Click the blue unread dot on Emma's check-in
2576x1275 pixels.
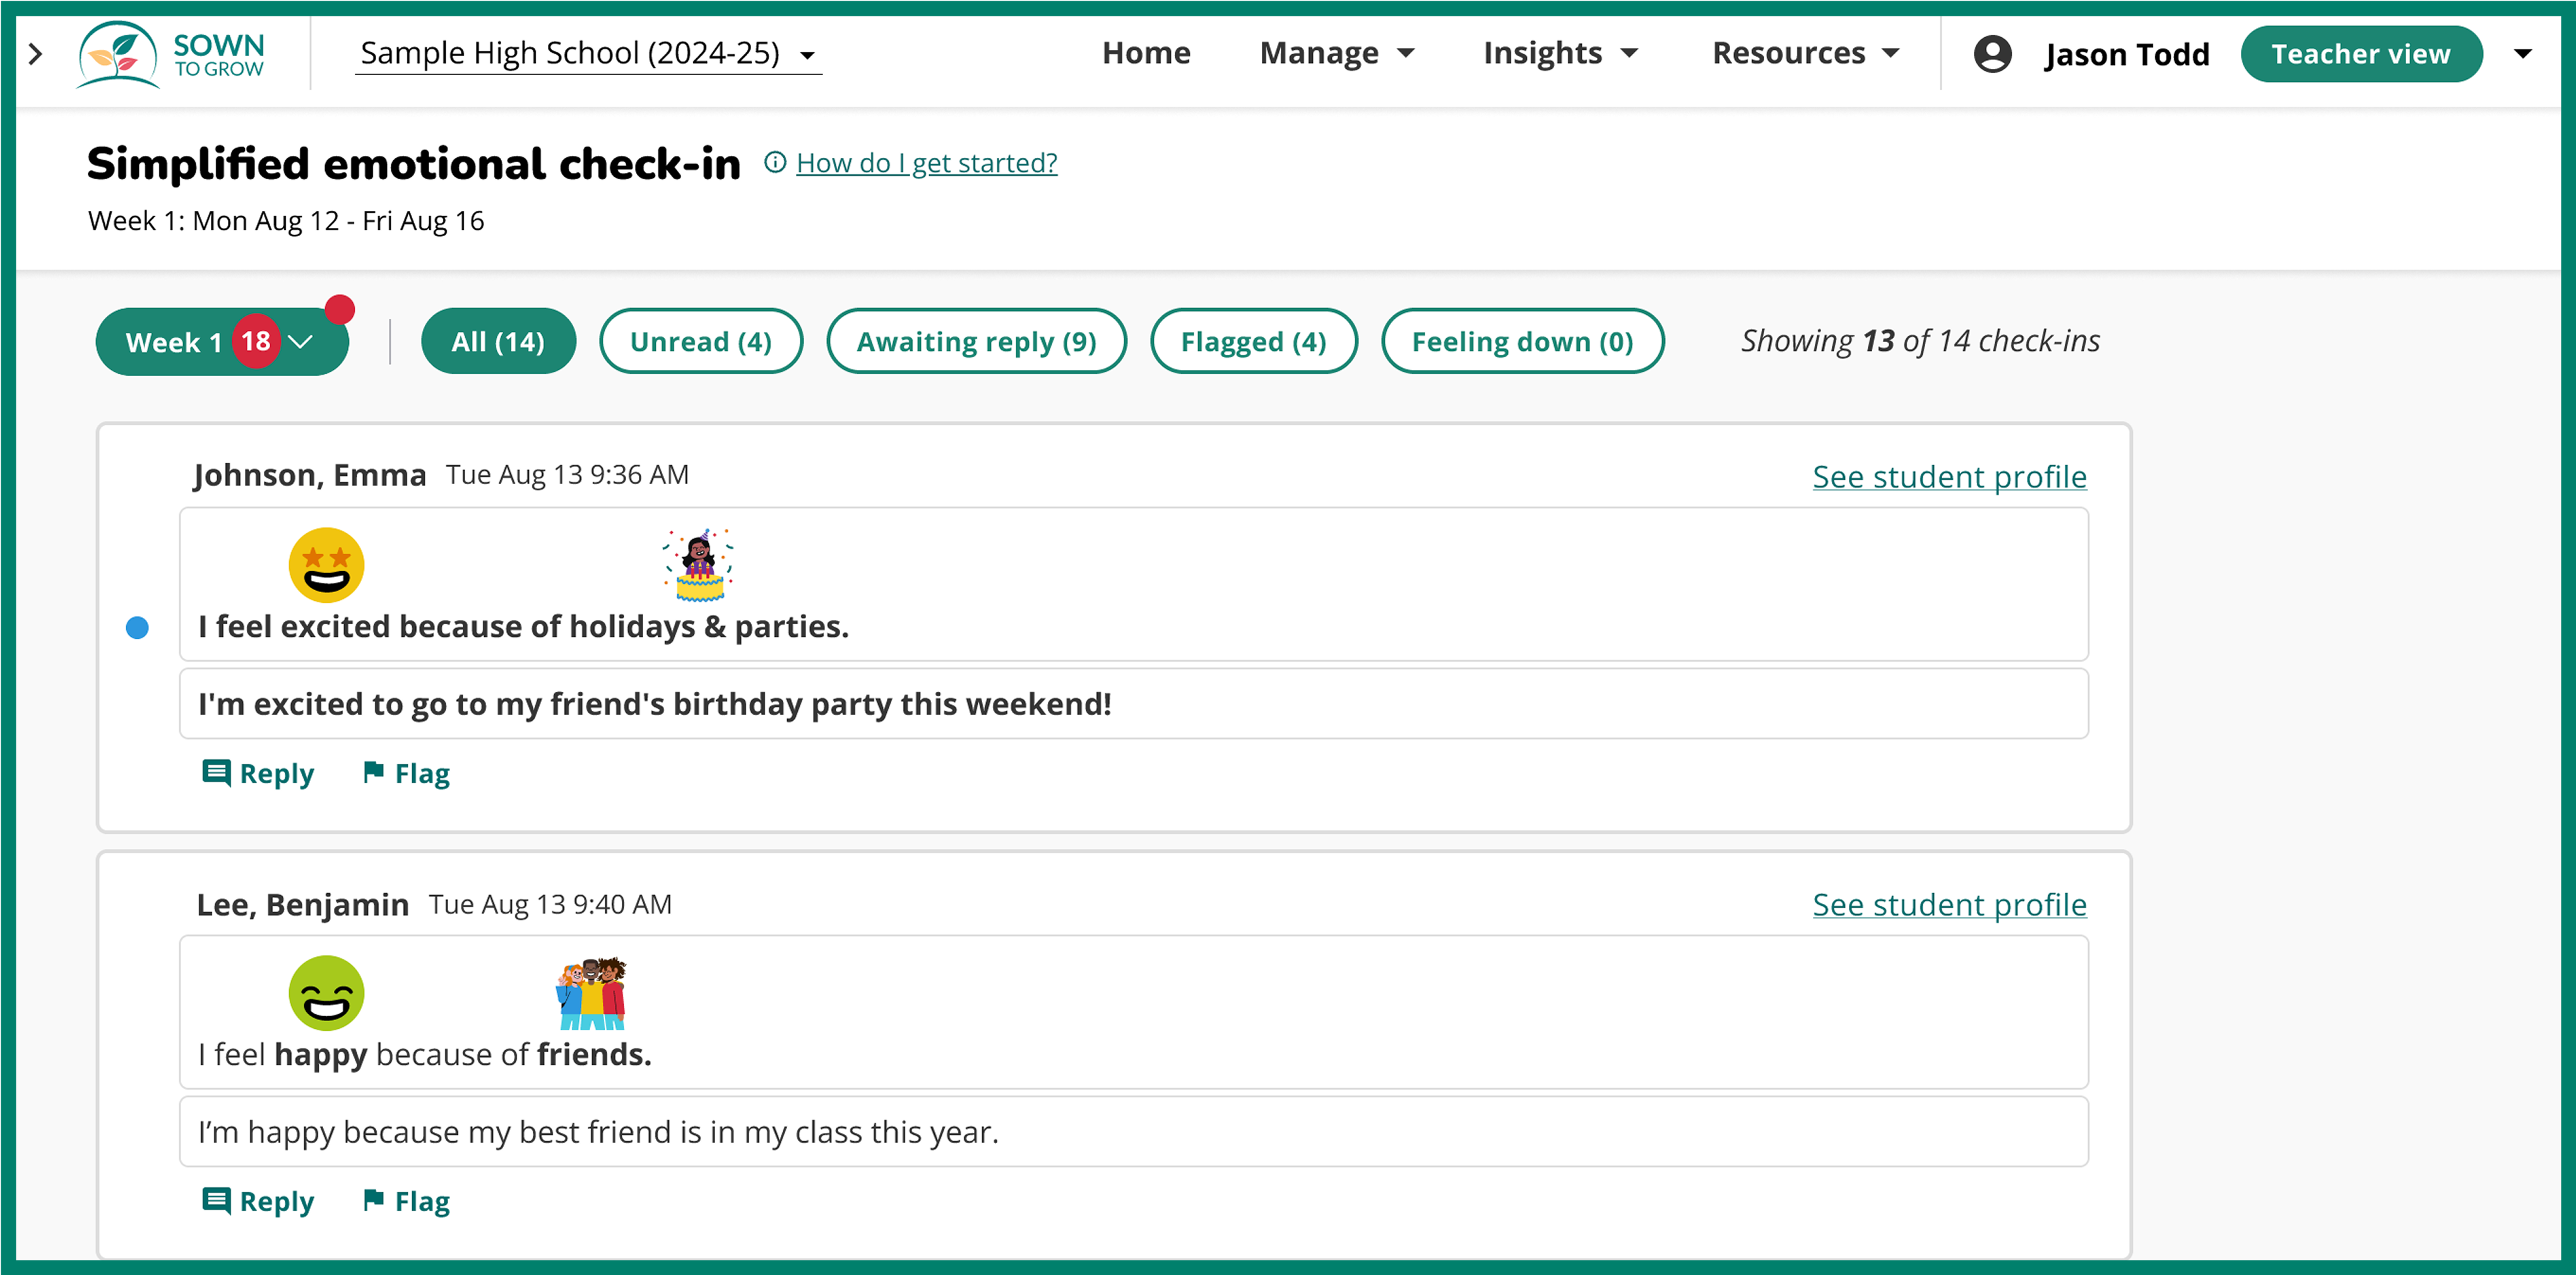click(137, 627)
